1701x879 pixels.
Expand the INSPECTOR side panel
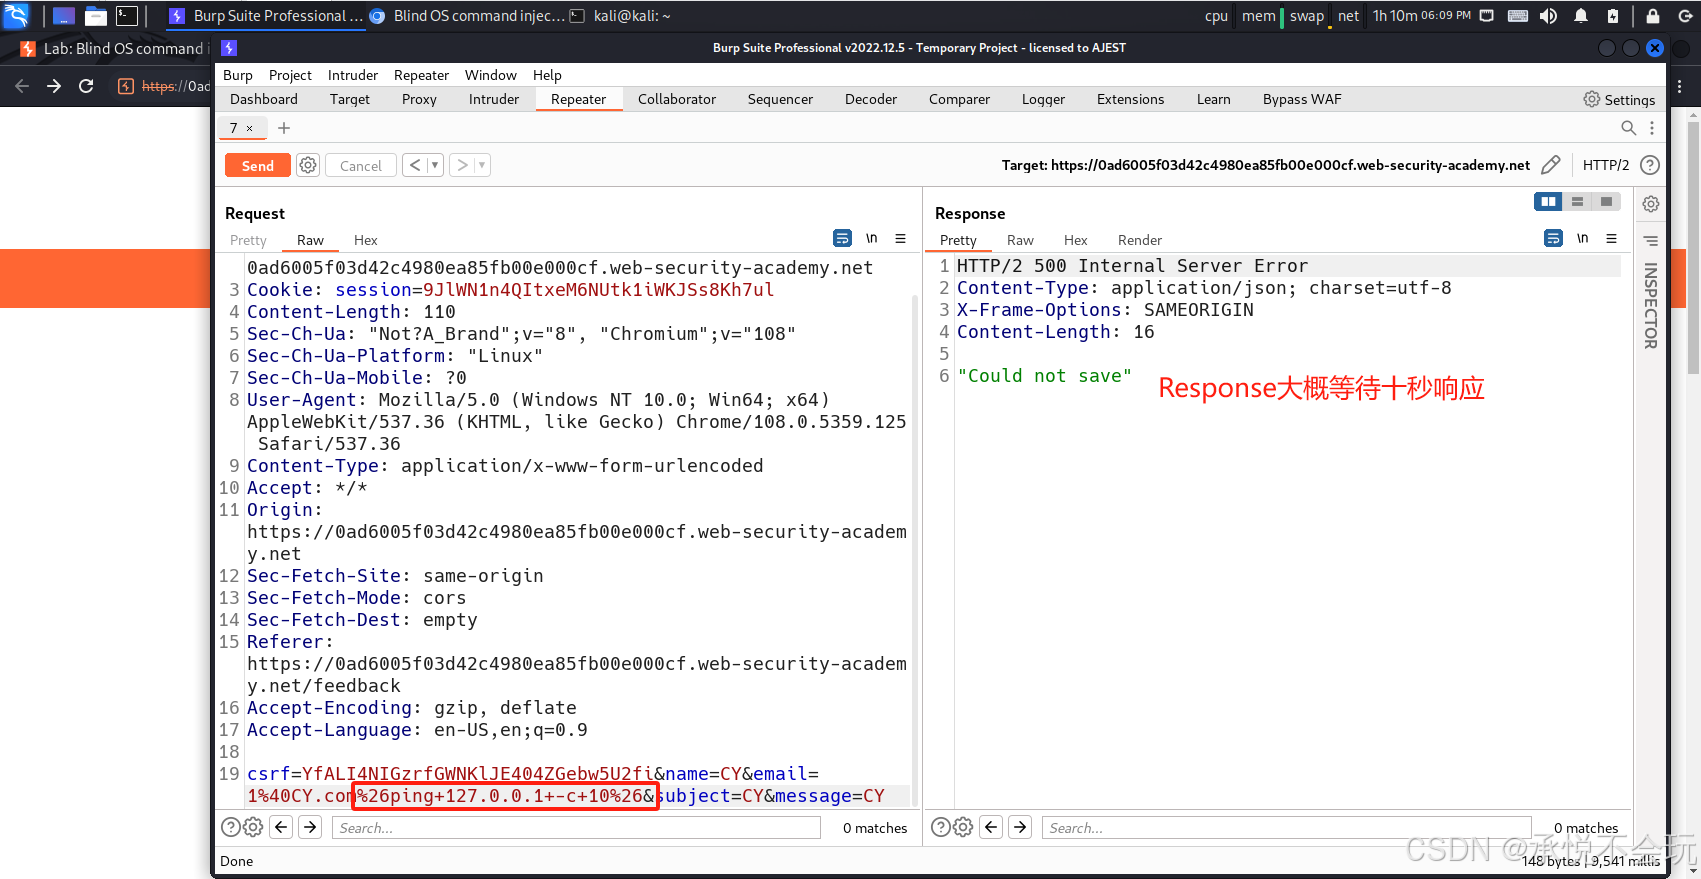[x=1651, y=306]
